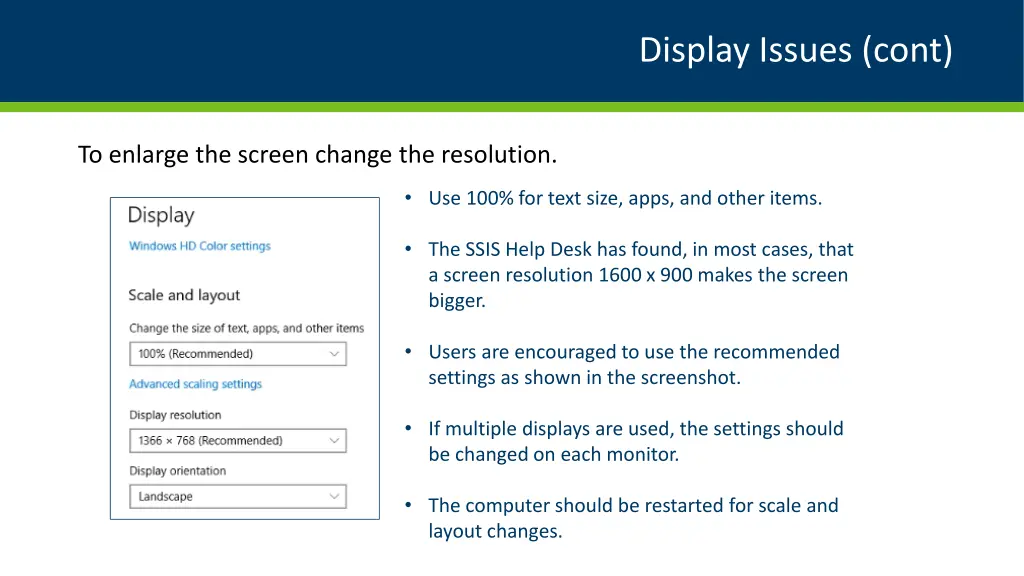Open the Advanced scaling settings link
The width and height of the screenshot is (1024, 576).
[195, 384]
